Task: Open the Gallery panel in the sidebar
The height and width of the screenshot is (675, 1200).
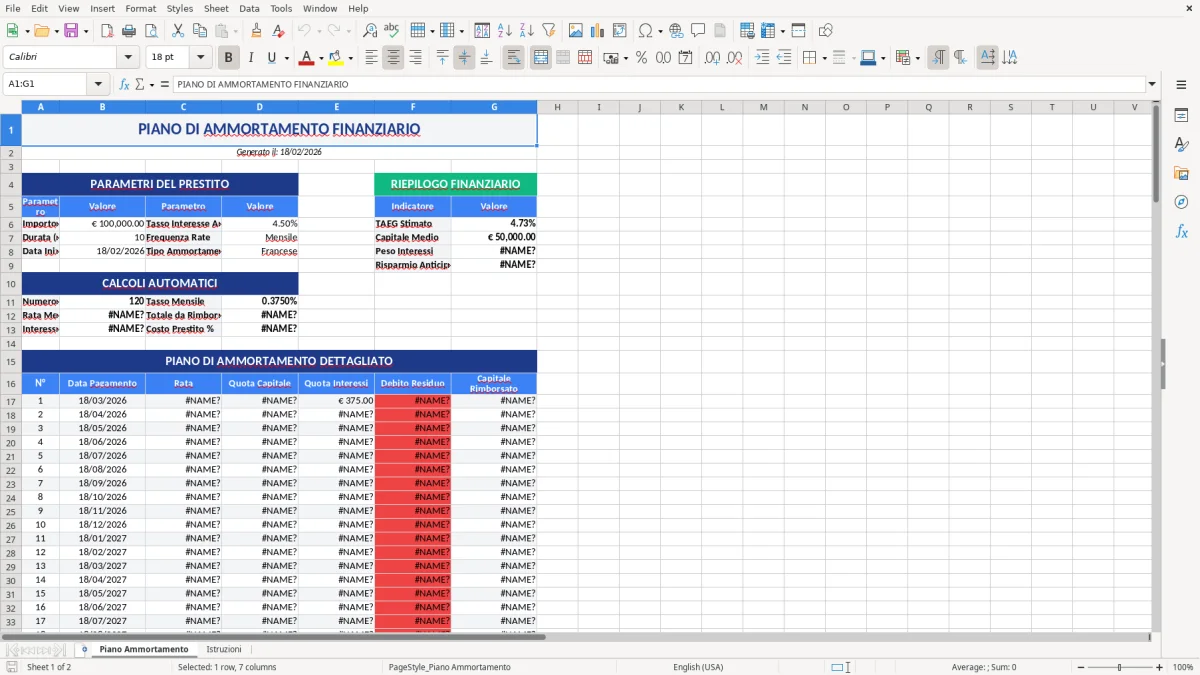Action: pos(1183,172)
